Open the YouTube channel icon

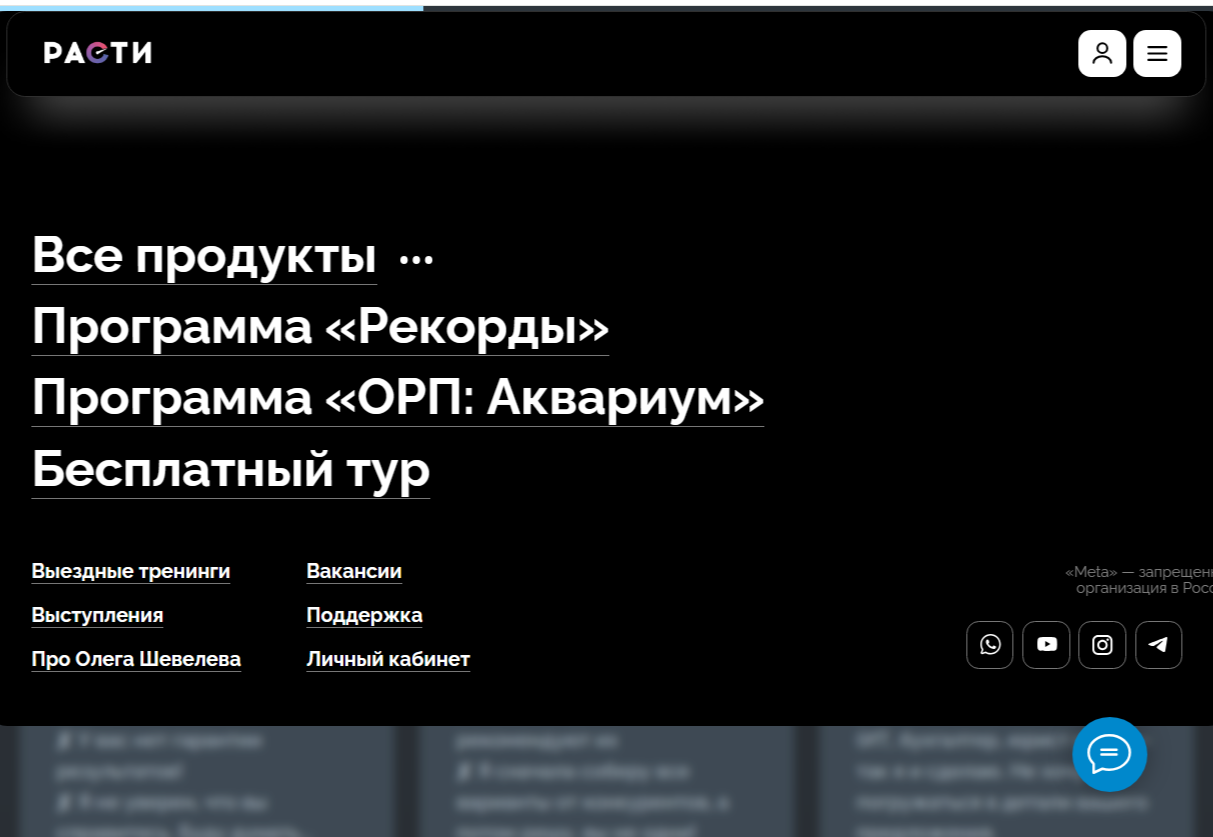tap(1046, 645)
